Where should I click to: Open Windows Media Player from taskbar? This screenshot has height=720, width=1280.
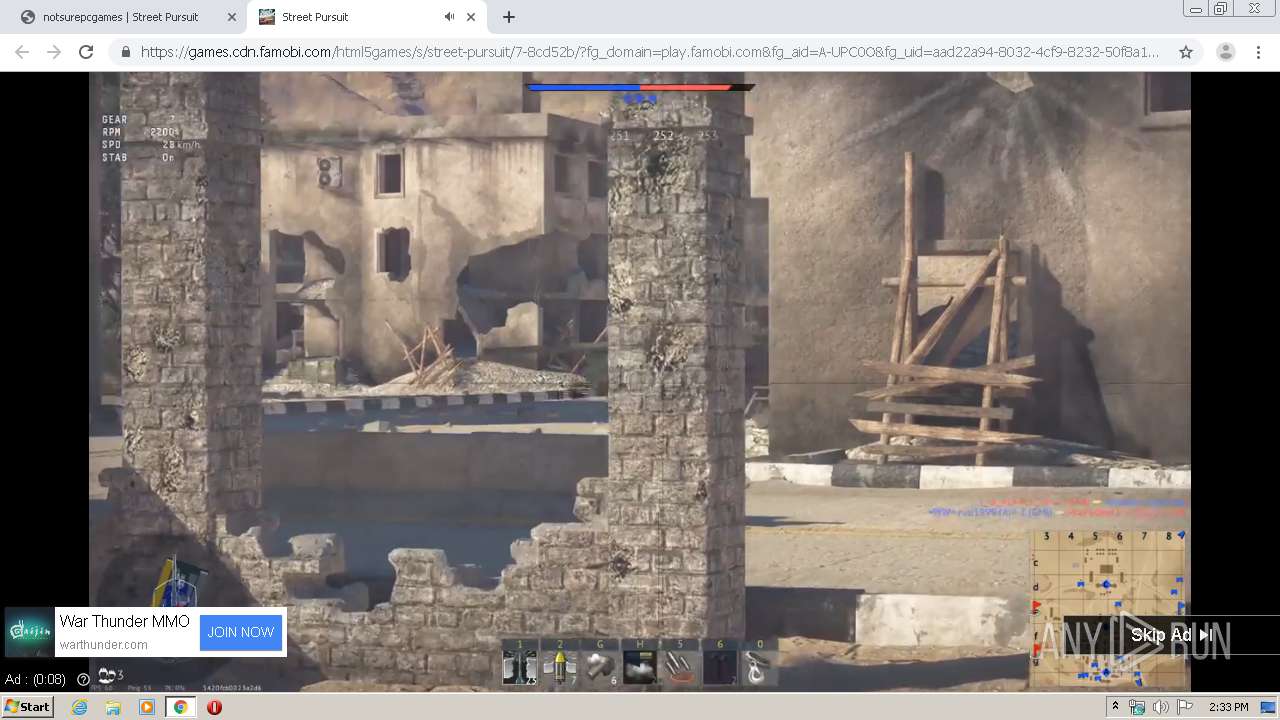point(147,707)
